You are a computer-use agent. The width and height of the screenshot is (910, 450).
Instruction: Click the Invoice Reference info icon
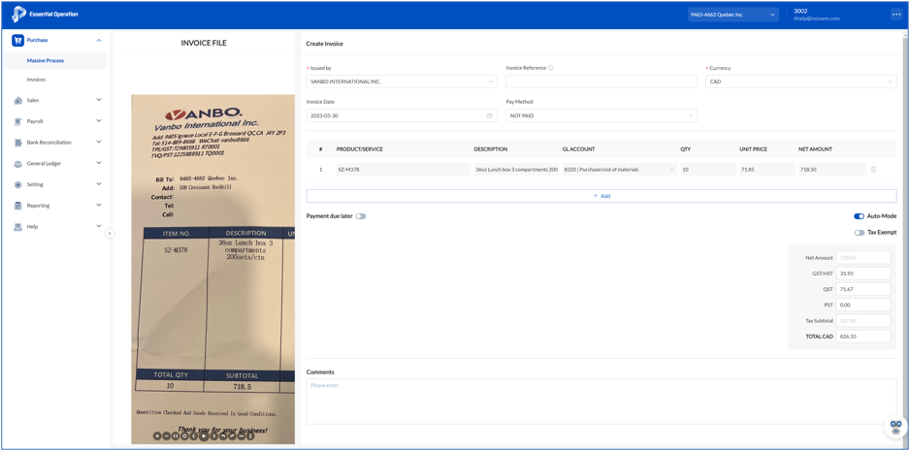coord(550,67)
